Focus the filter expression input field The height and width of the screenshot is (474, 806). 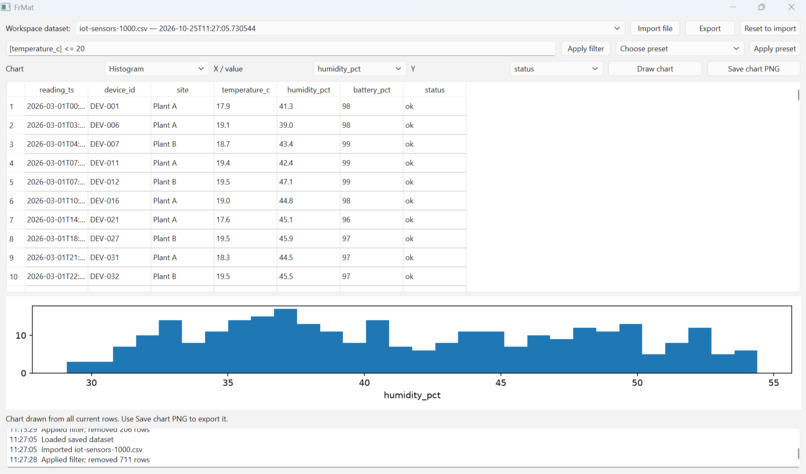point(281,48)
